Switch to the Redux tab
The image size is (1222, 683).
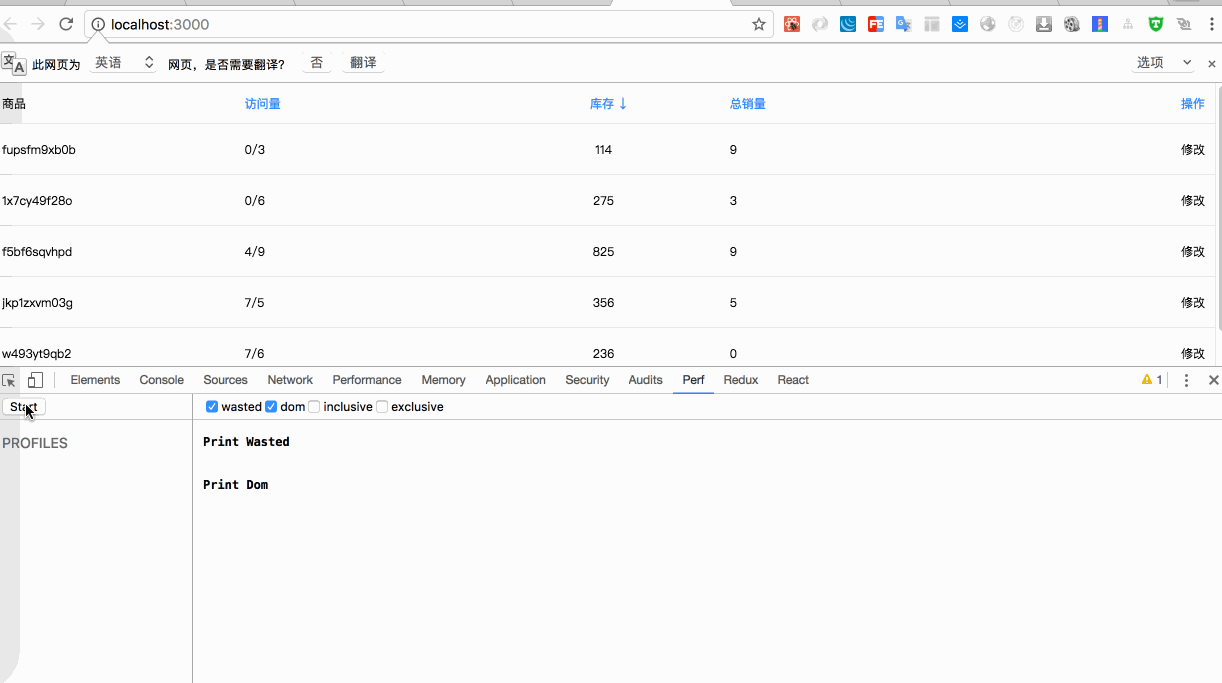741,380
